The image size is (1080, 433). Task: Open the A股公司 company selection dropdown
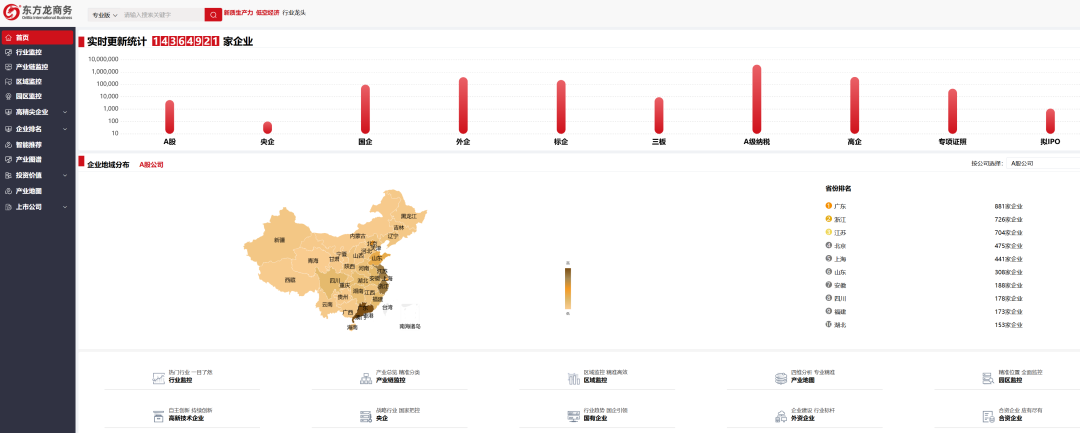[x=1042, y=162]
